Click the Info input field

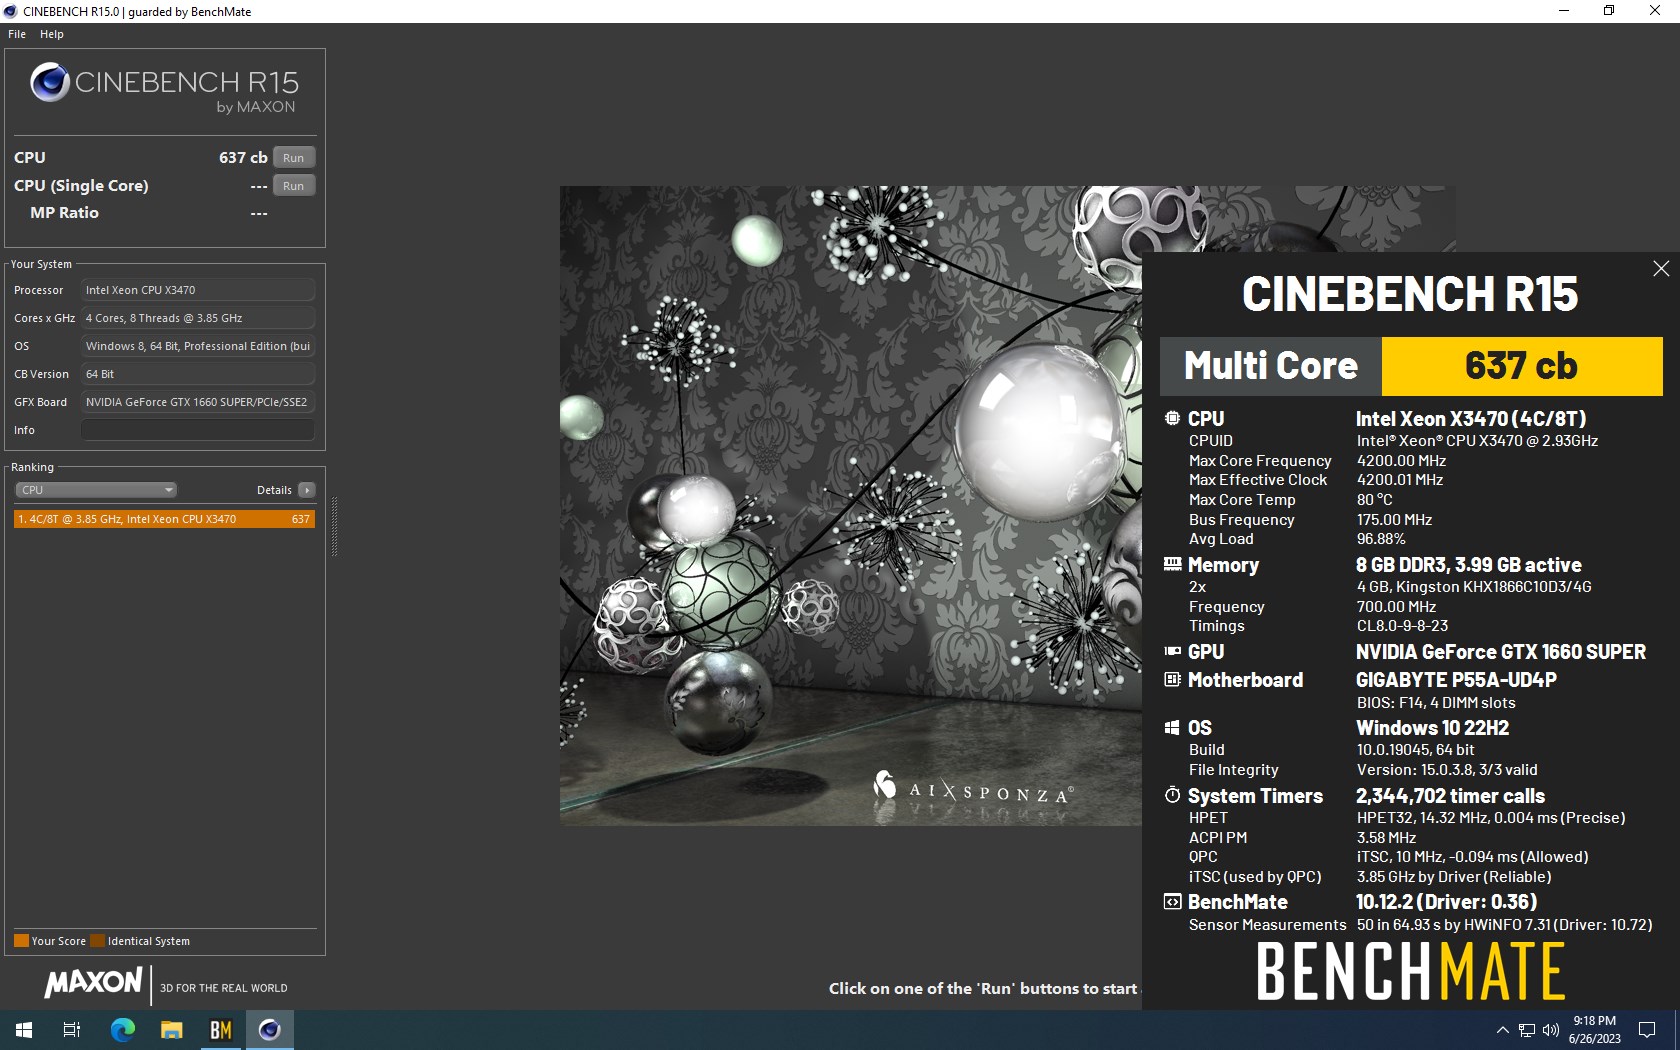(x=198, y=430)
